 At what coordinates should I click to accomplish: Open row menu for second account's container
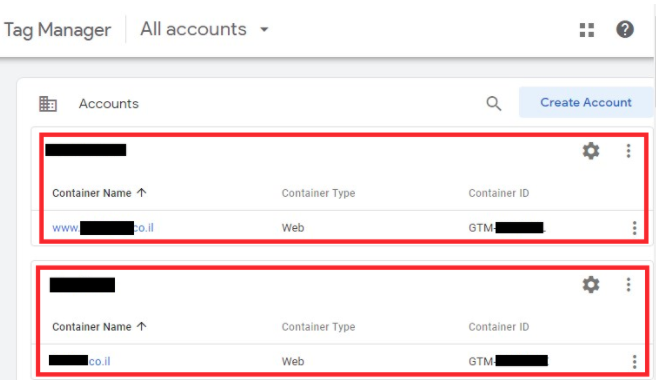tap(635, 361)
